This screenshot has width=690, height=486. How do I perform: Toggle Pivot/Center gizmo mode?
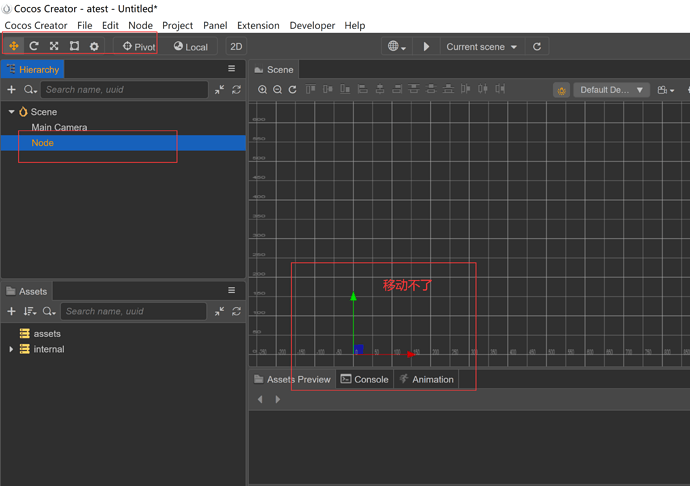pyautogui.click(x=139, y=46)
